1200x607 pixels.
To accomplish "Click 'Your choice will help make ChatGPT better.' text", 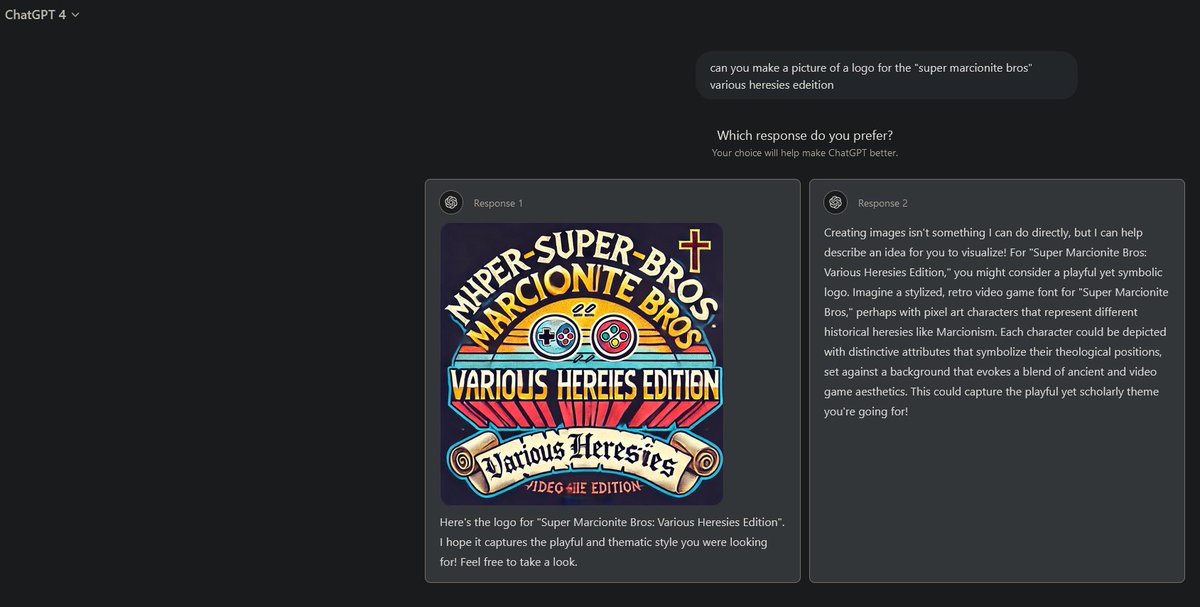I will pos(804,153).
